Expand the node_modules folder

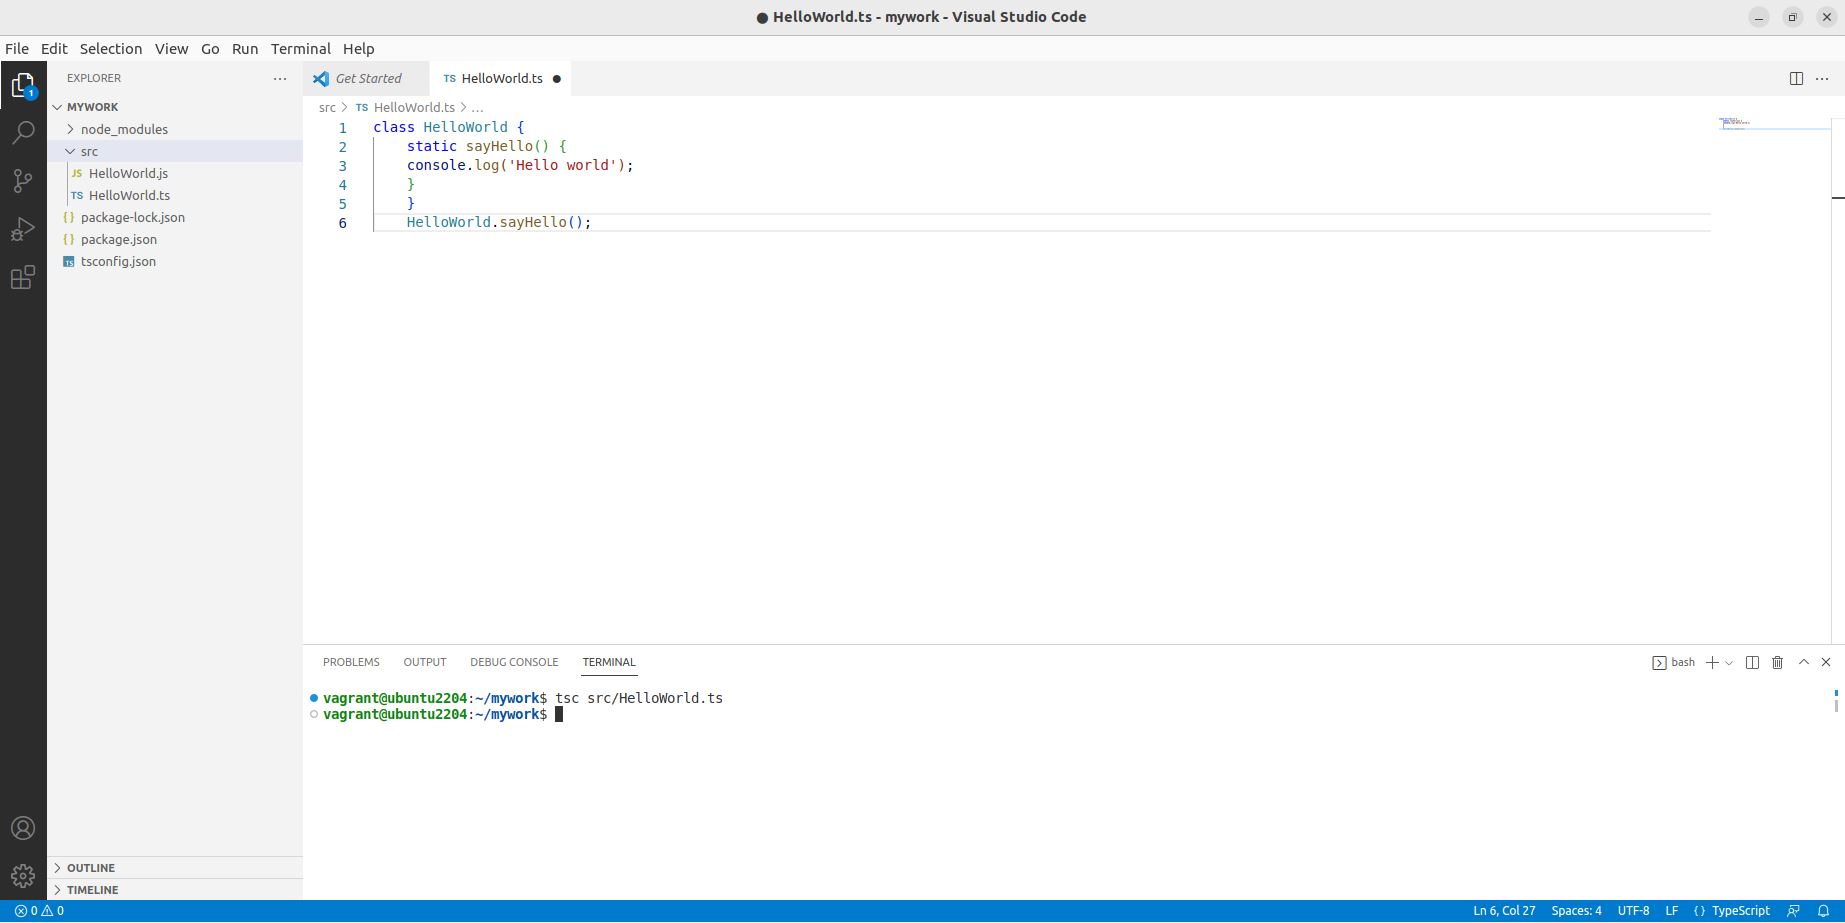coord(124,129)
